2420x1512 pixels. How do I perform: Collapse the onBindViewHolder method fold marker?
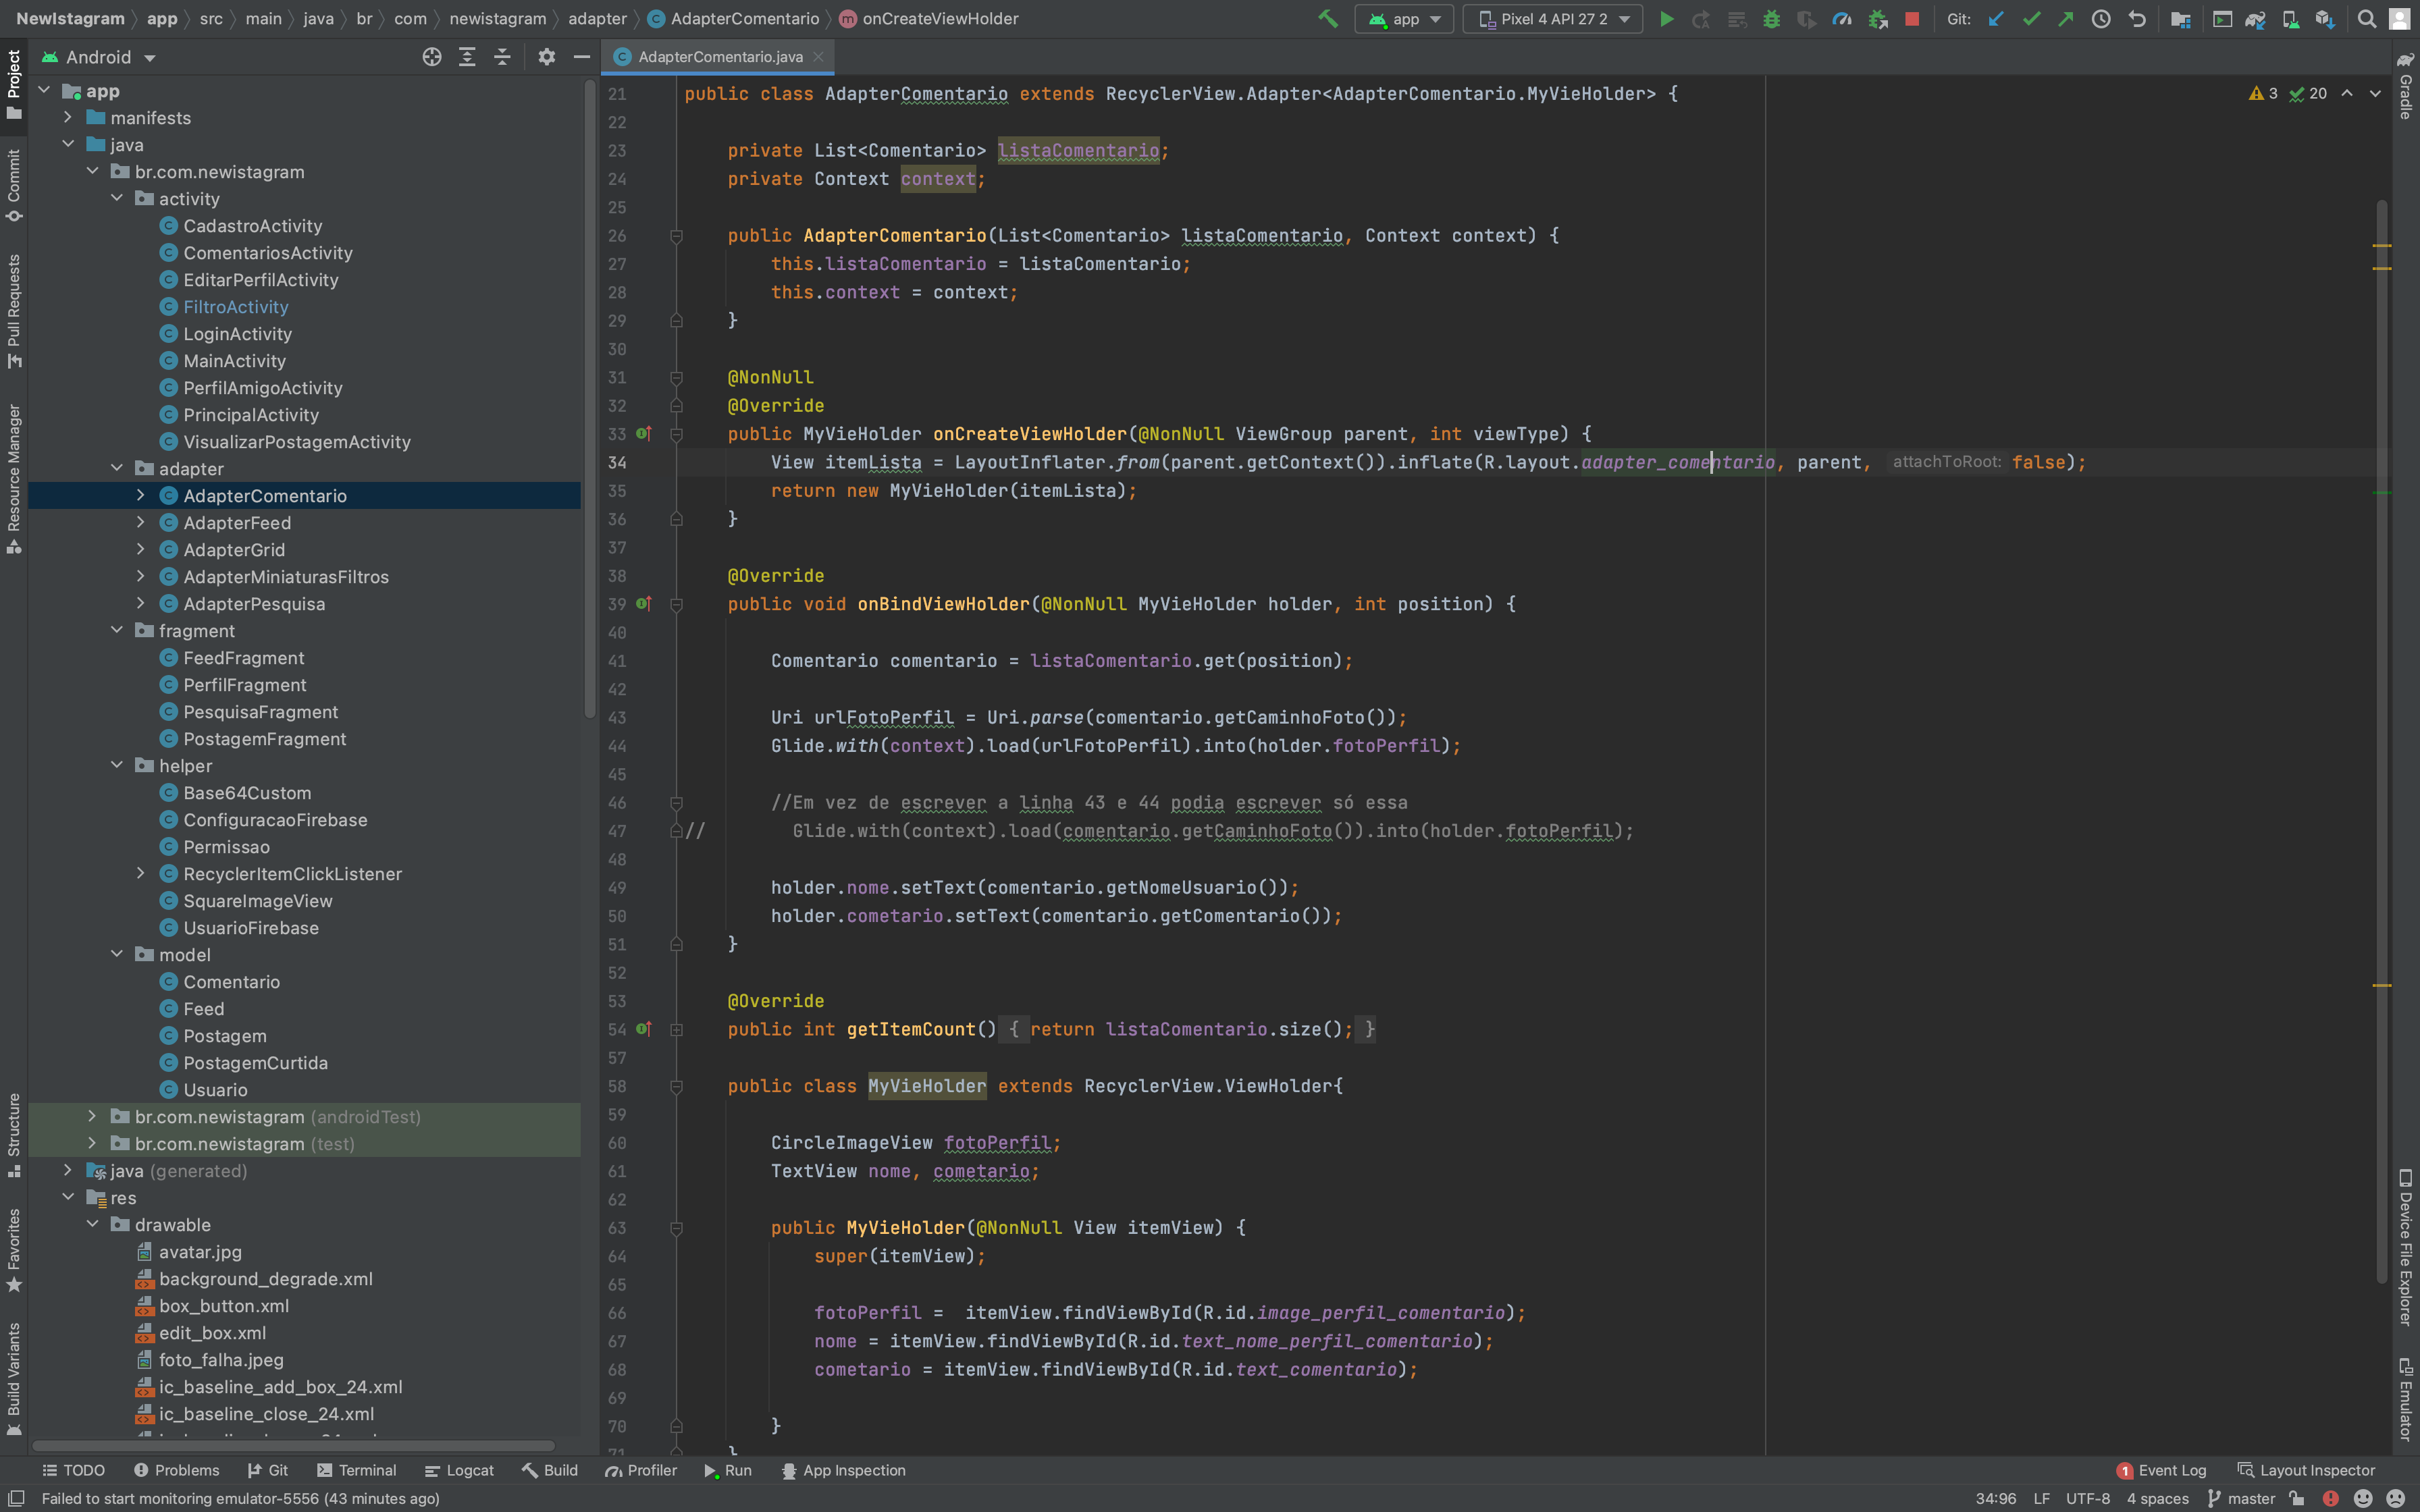point(677,604)
